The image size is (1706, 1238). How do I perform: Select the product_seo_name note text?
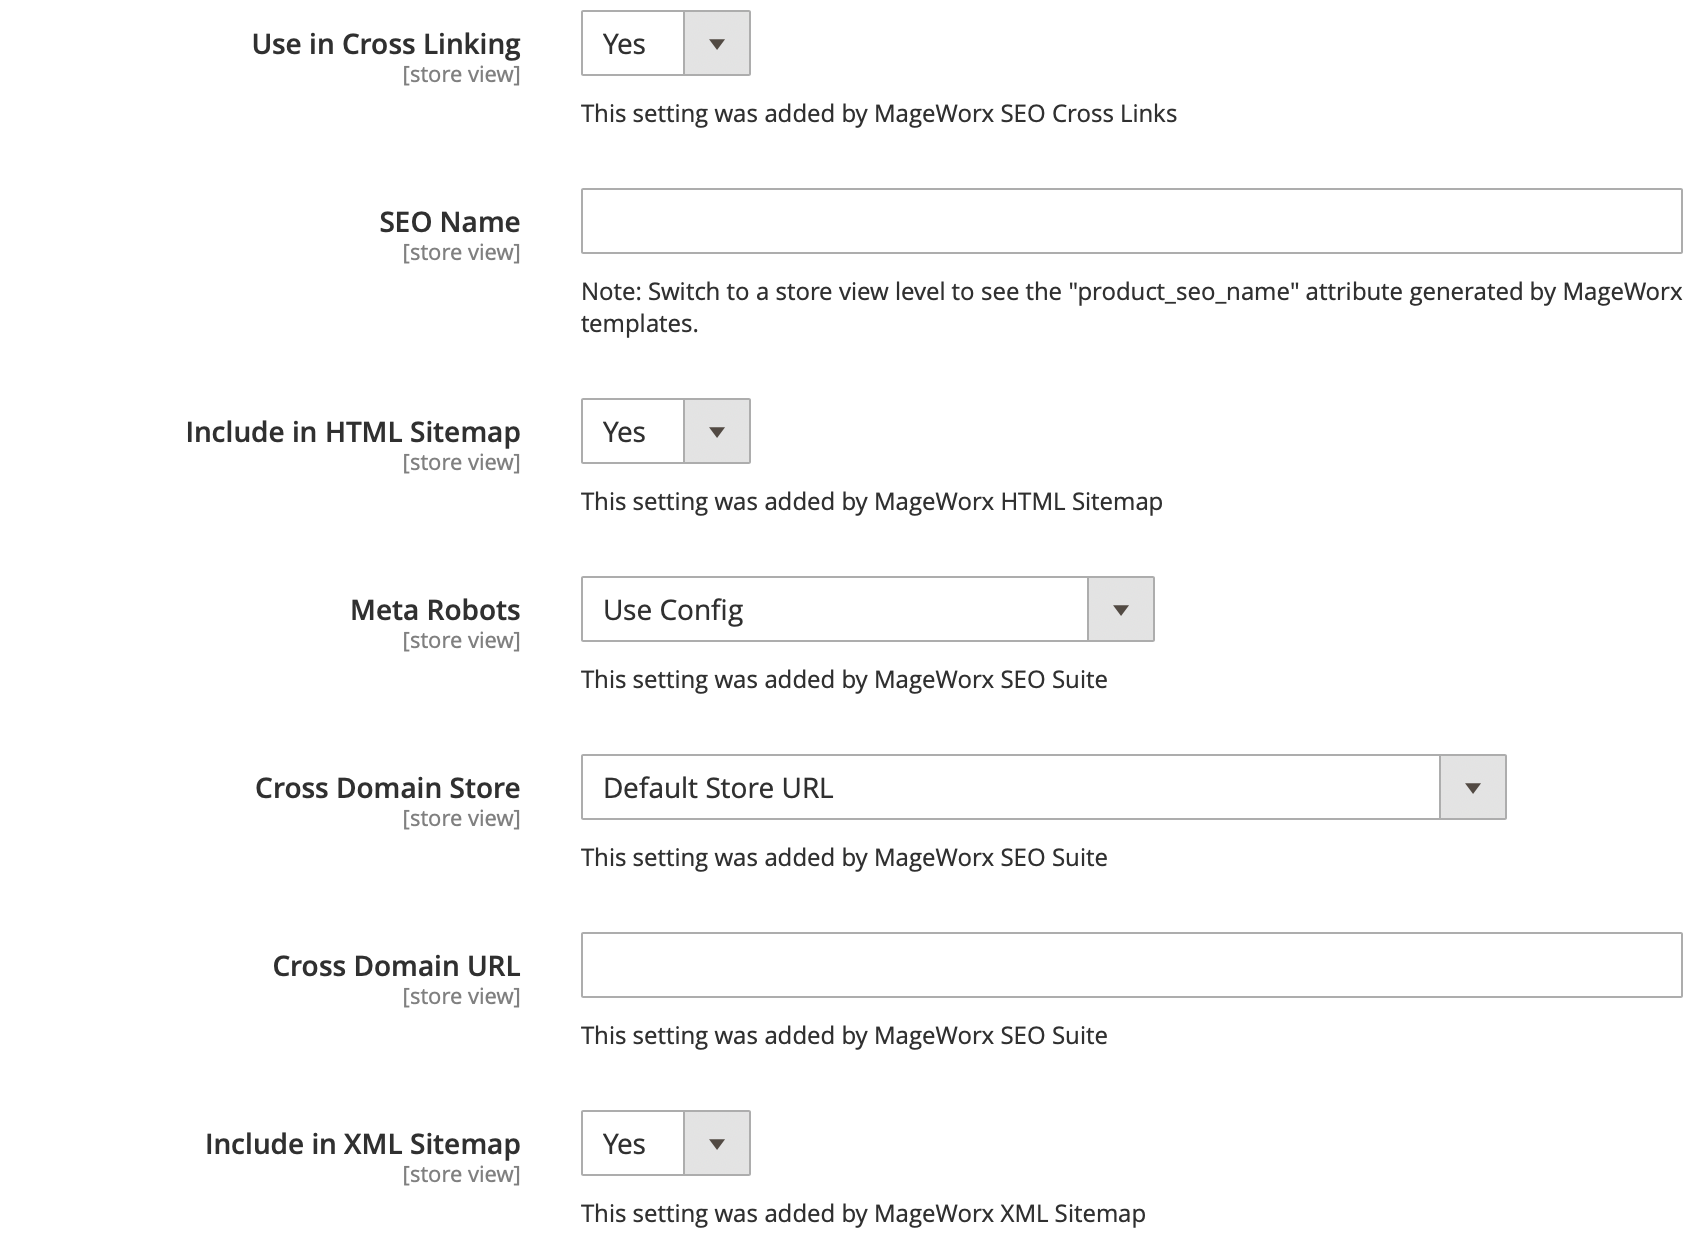click(x=1132, y=307)
